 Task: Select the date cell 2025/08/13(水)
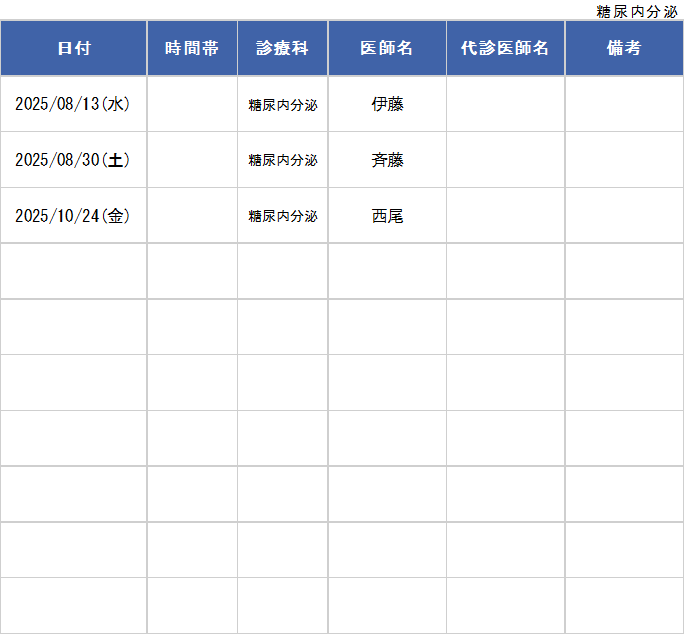pos(73,104)
